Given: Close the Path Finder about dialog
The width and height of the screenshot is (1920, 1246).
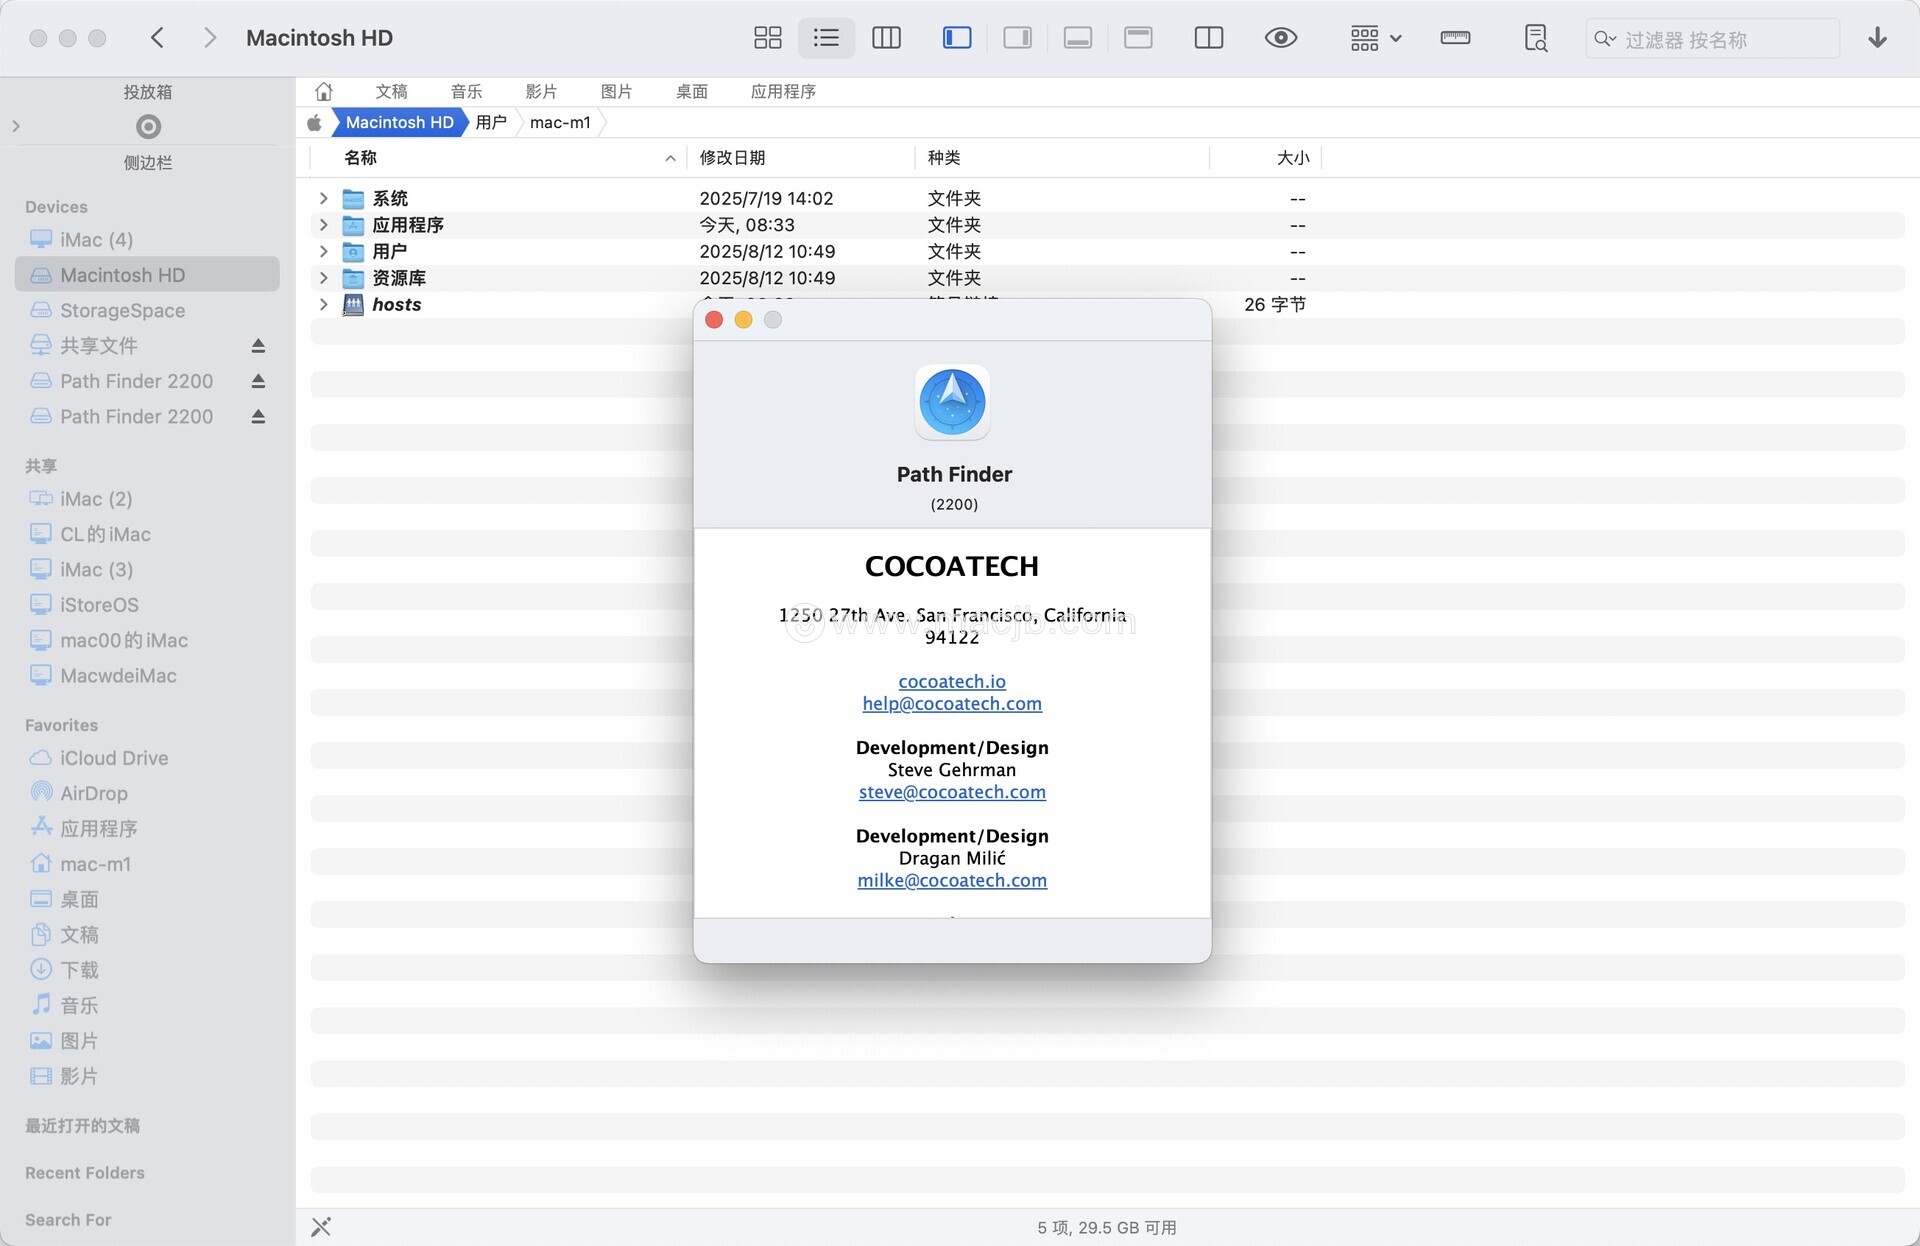Looking at the screenshot, I should (714, 320).
